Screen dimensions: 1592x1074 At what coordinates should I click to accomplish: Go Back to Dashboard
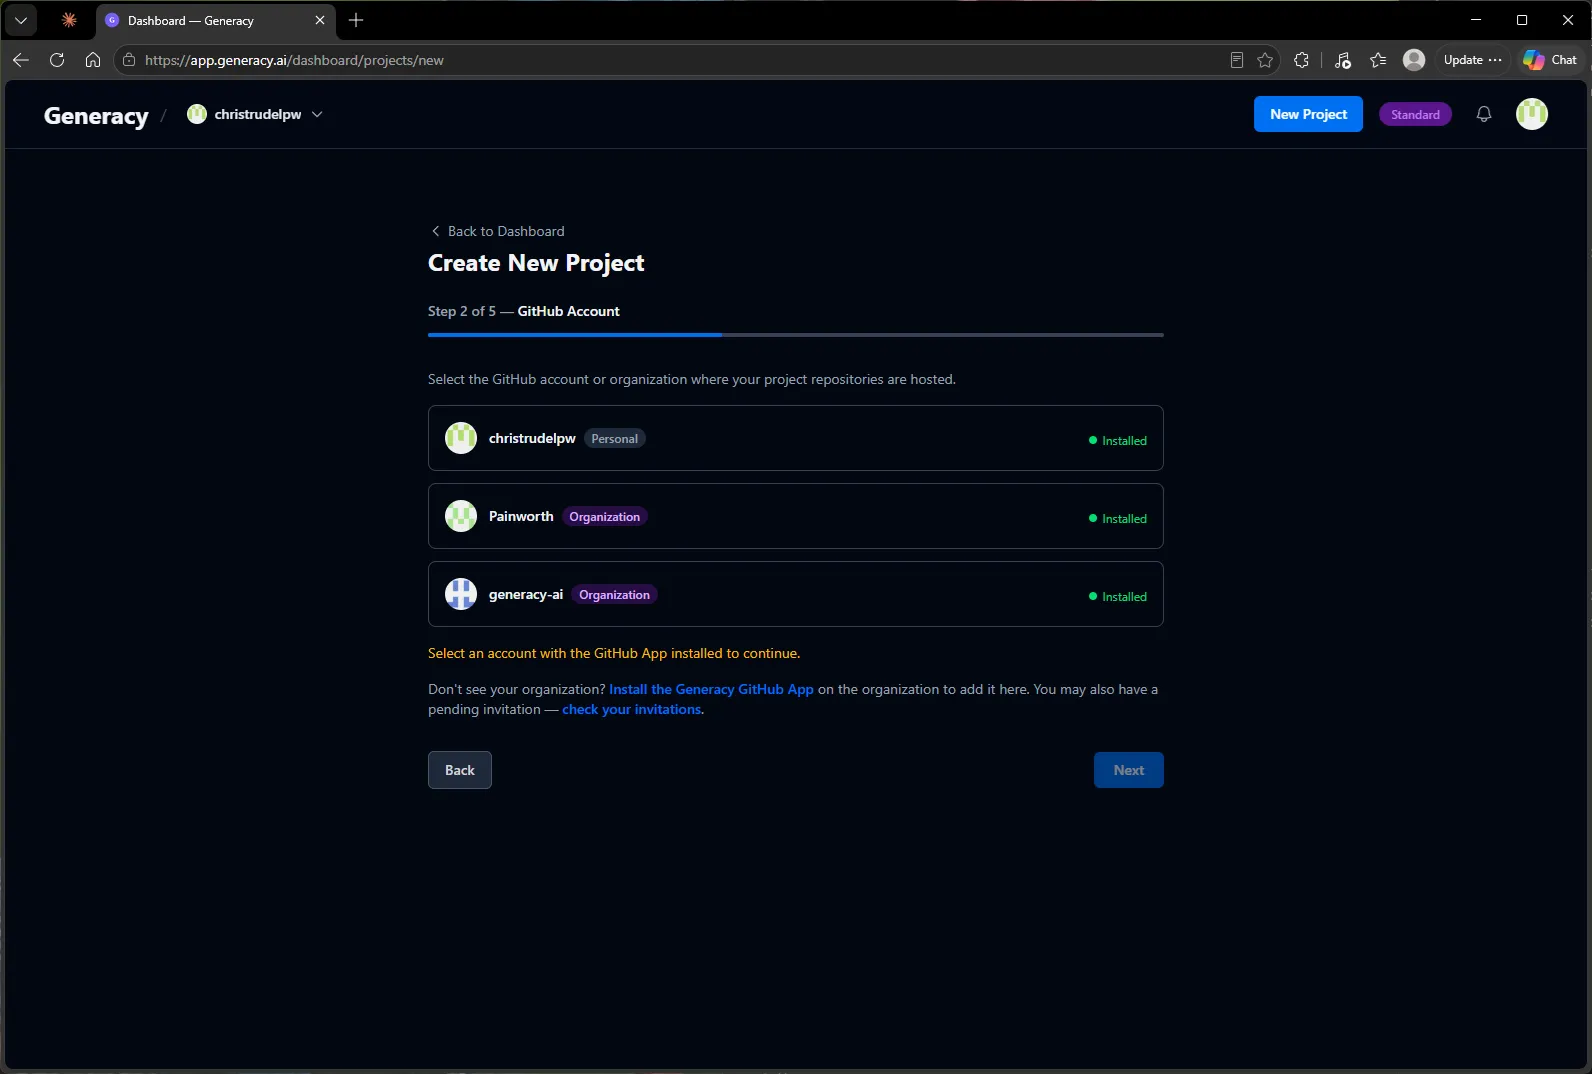[497, 231]
